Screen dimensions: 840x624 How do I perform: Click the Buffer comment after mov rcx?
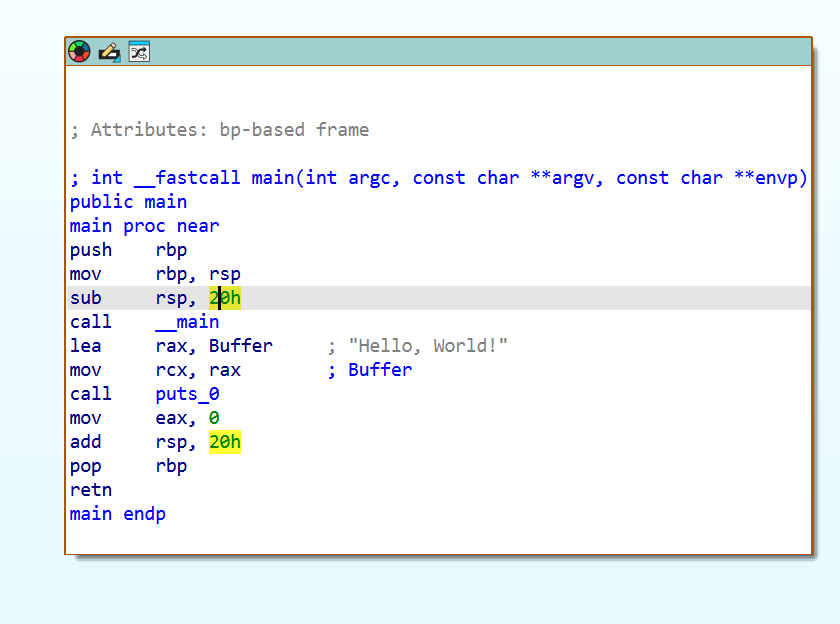tap(379, 370)
